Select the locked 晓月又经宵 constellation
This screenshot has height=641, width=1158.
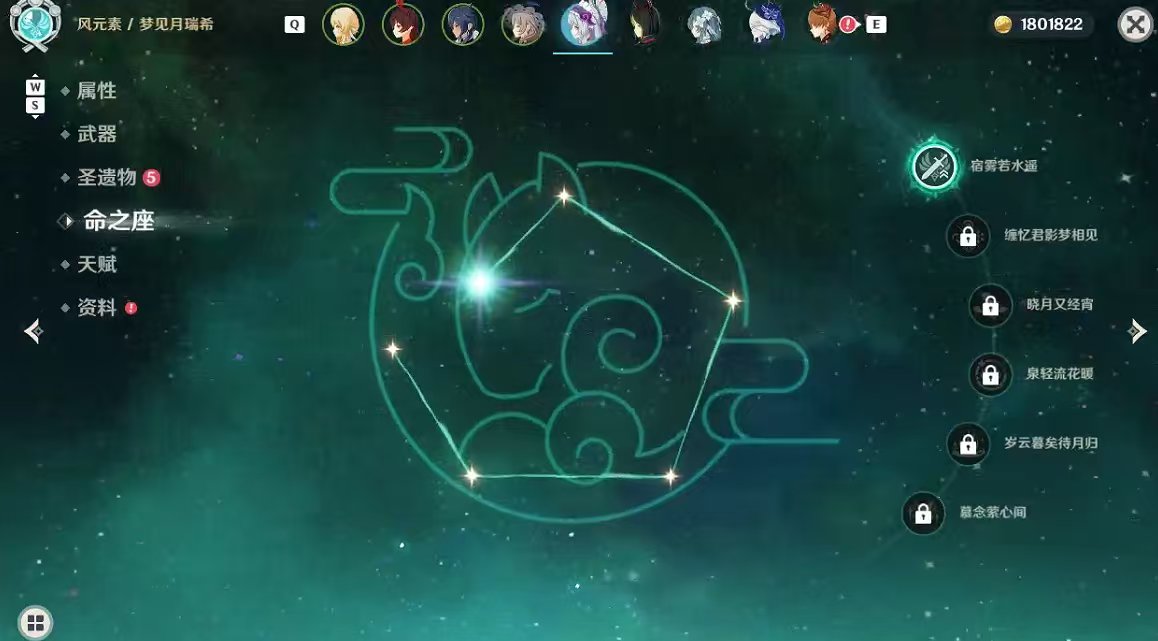point(990,304)
